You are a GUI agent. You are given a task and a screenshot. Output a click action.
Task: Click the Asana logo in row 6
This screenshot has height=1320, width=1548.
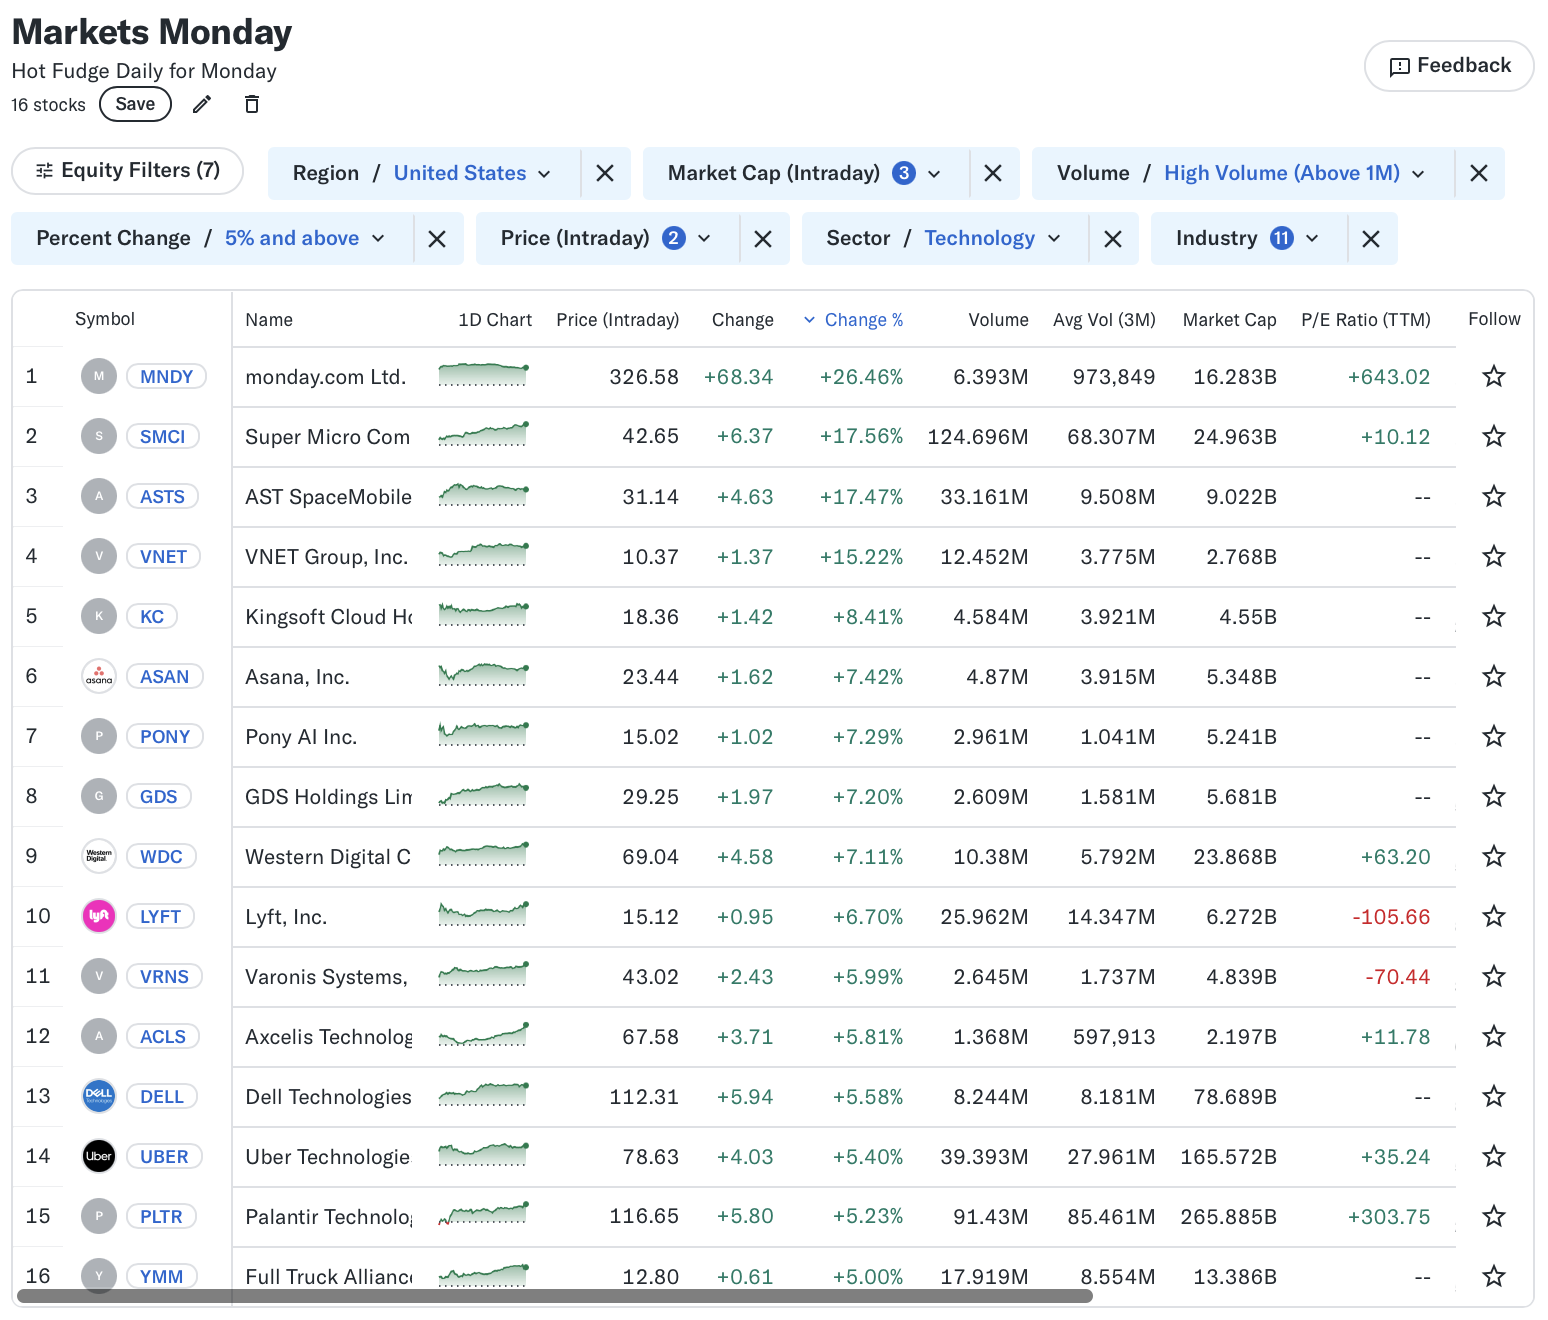[x=98, y=676]
